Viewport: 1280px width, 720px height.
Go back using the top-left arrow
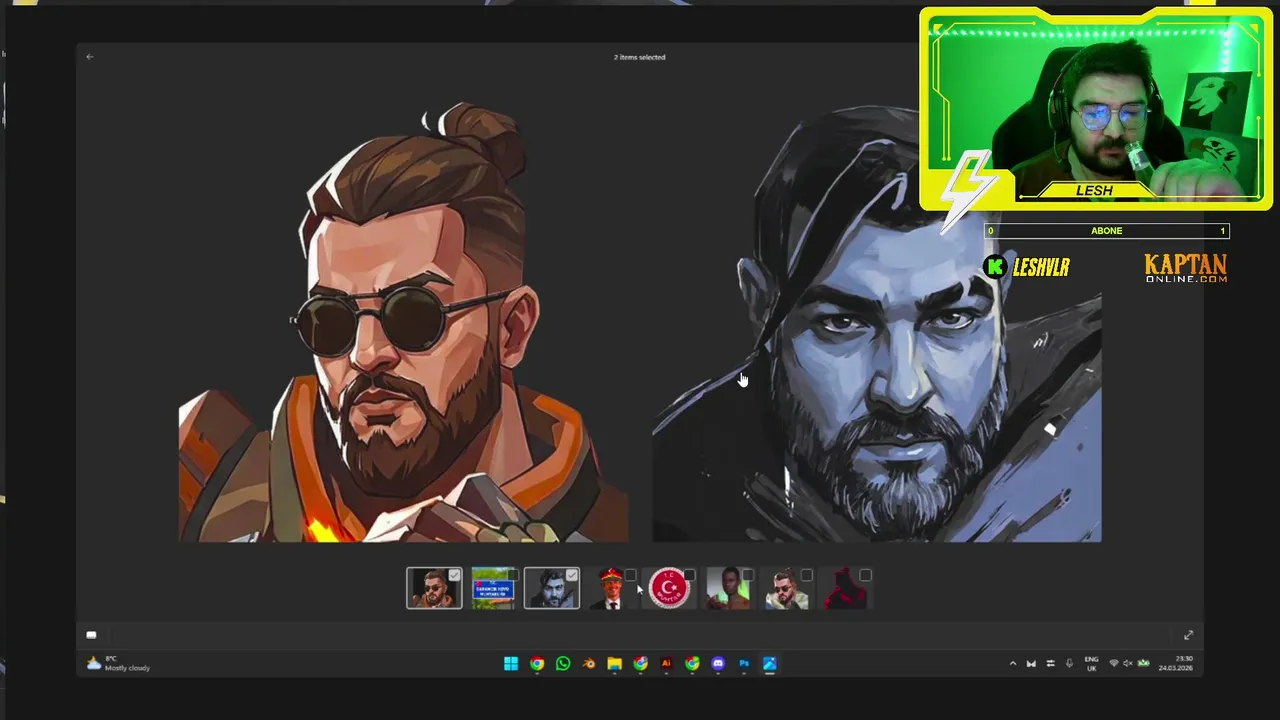coord(90,57)
